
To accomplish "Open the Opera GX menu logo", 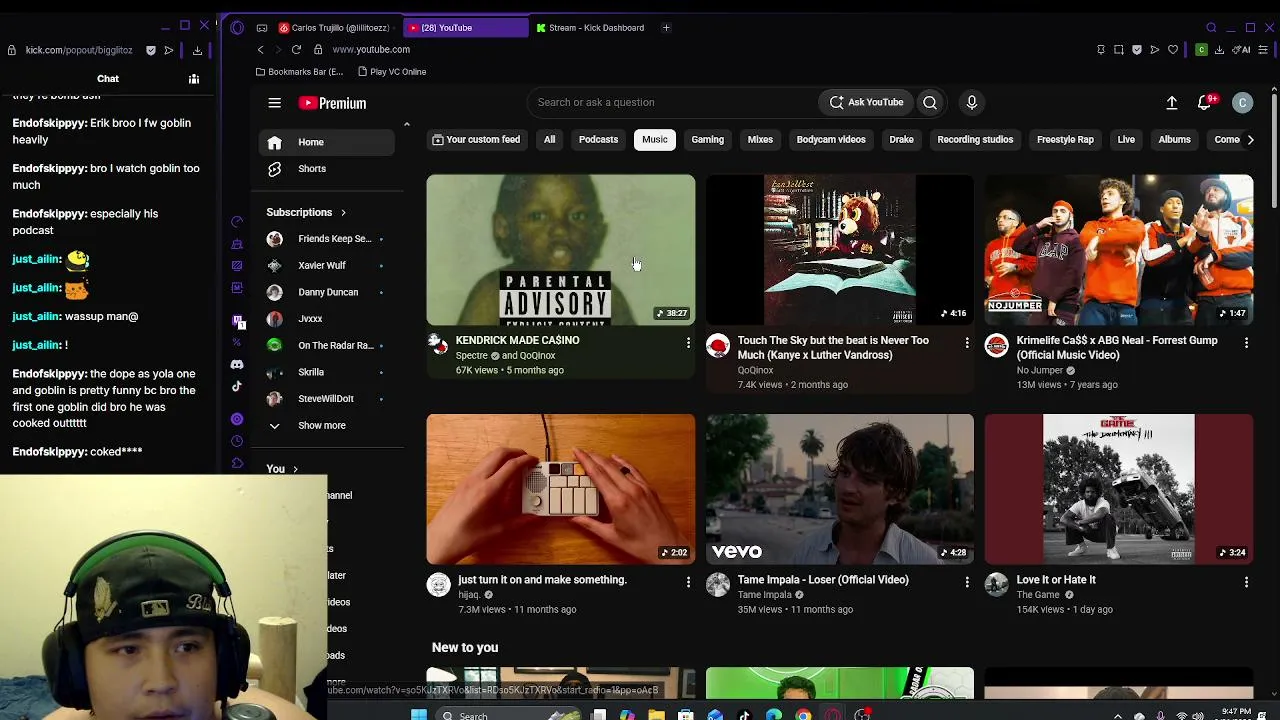I will [x=237, y=27].
